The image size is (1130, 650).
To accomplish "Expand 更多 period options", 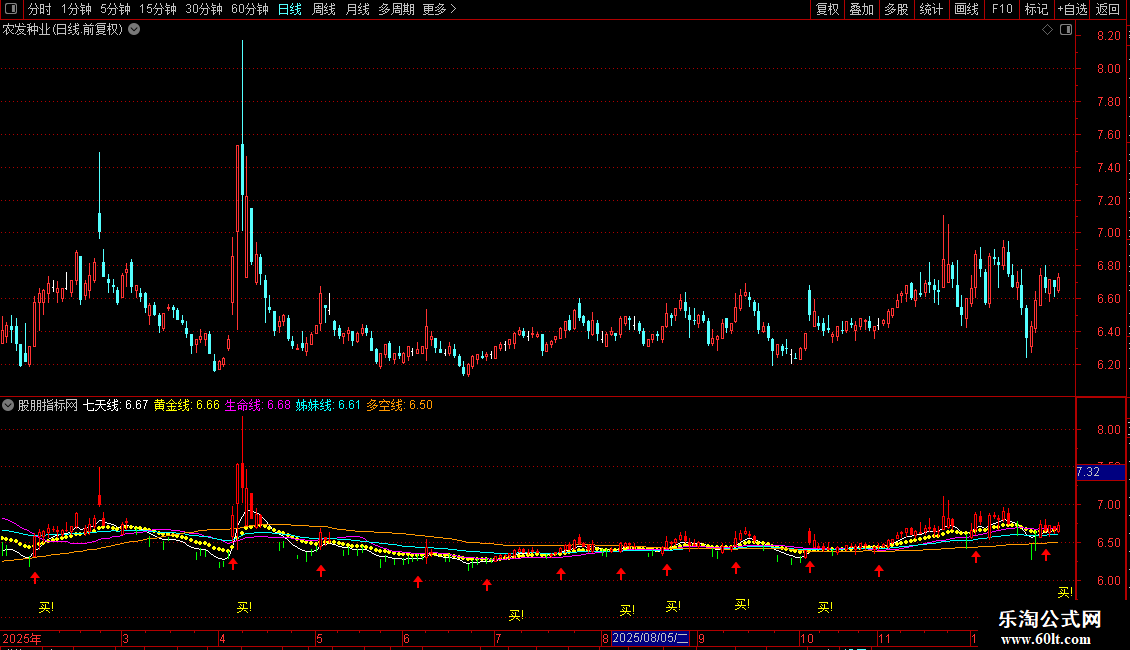I will 439,9.
